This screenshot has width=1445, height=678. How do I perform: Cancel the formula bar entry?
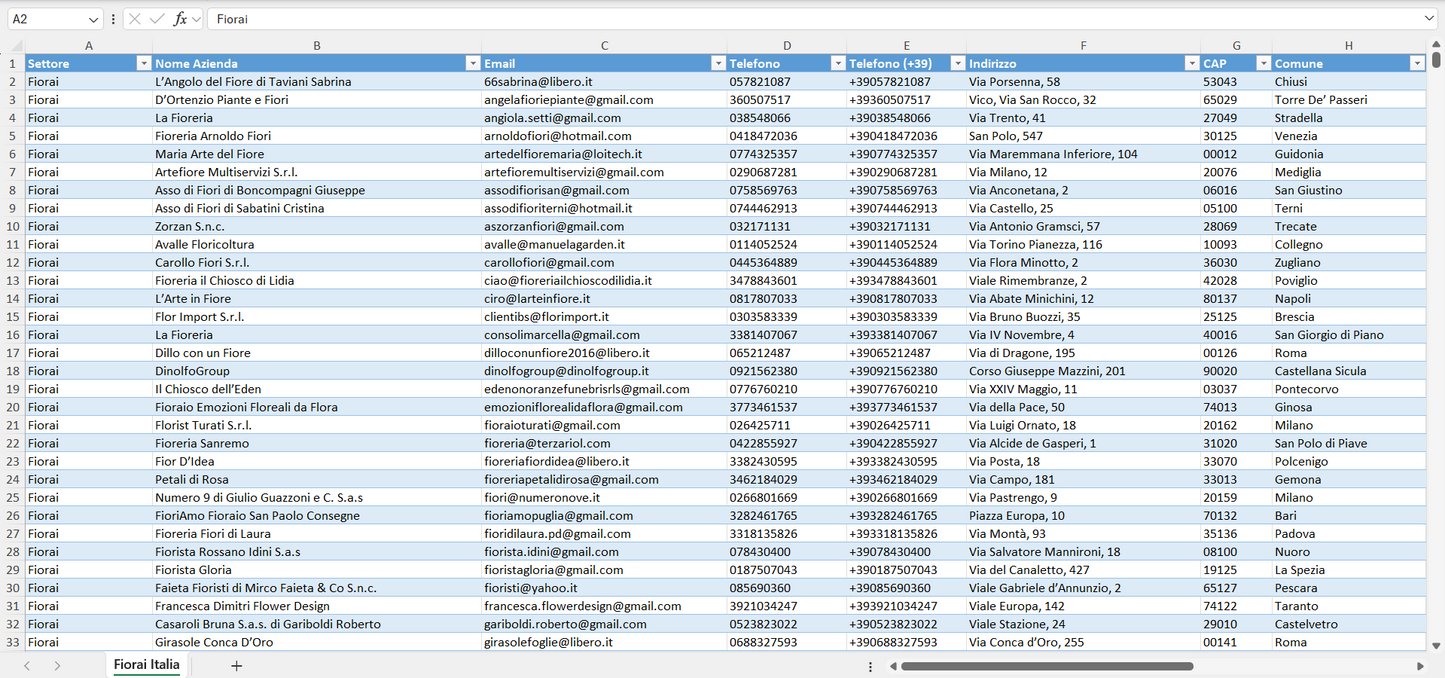pyautogui.click(x=135, y=19)
